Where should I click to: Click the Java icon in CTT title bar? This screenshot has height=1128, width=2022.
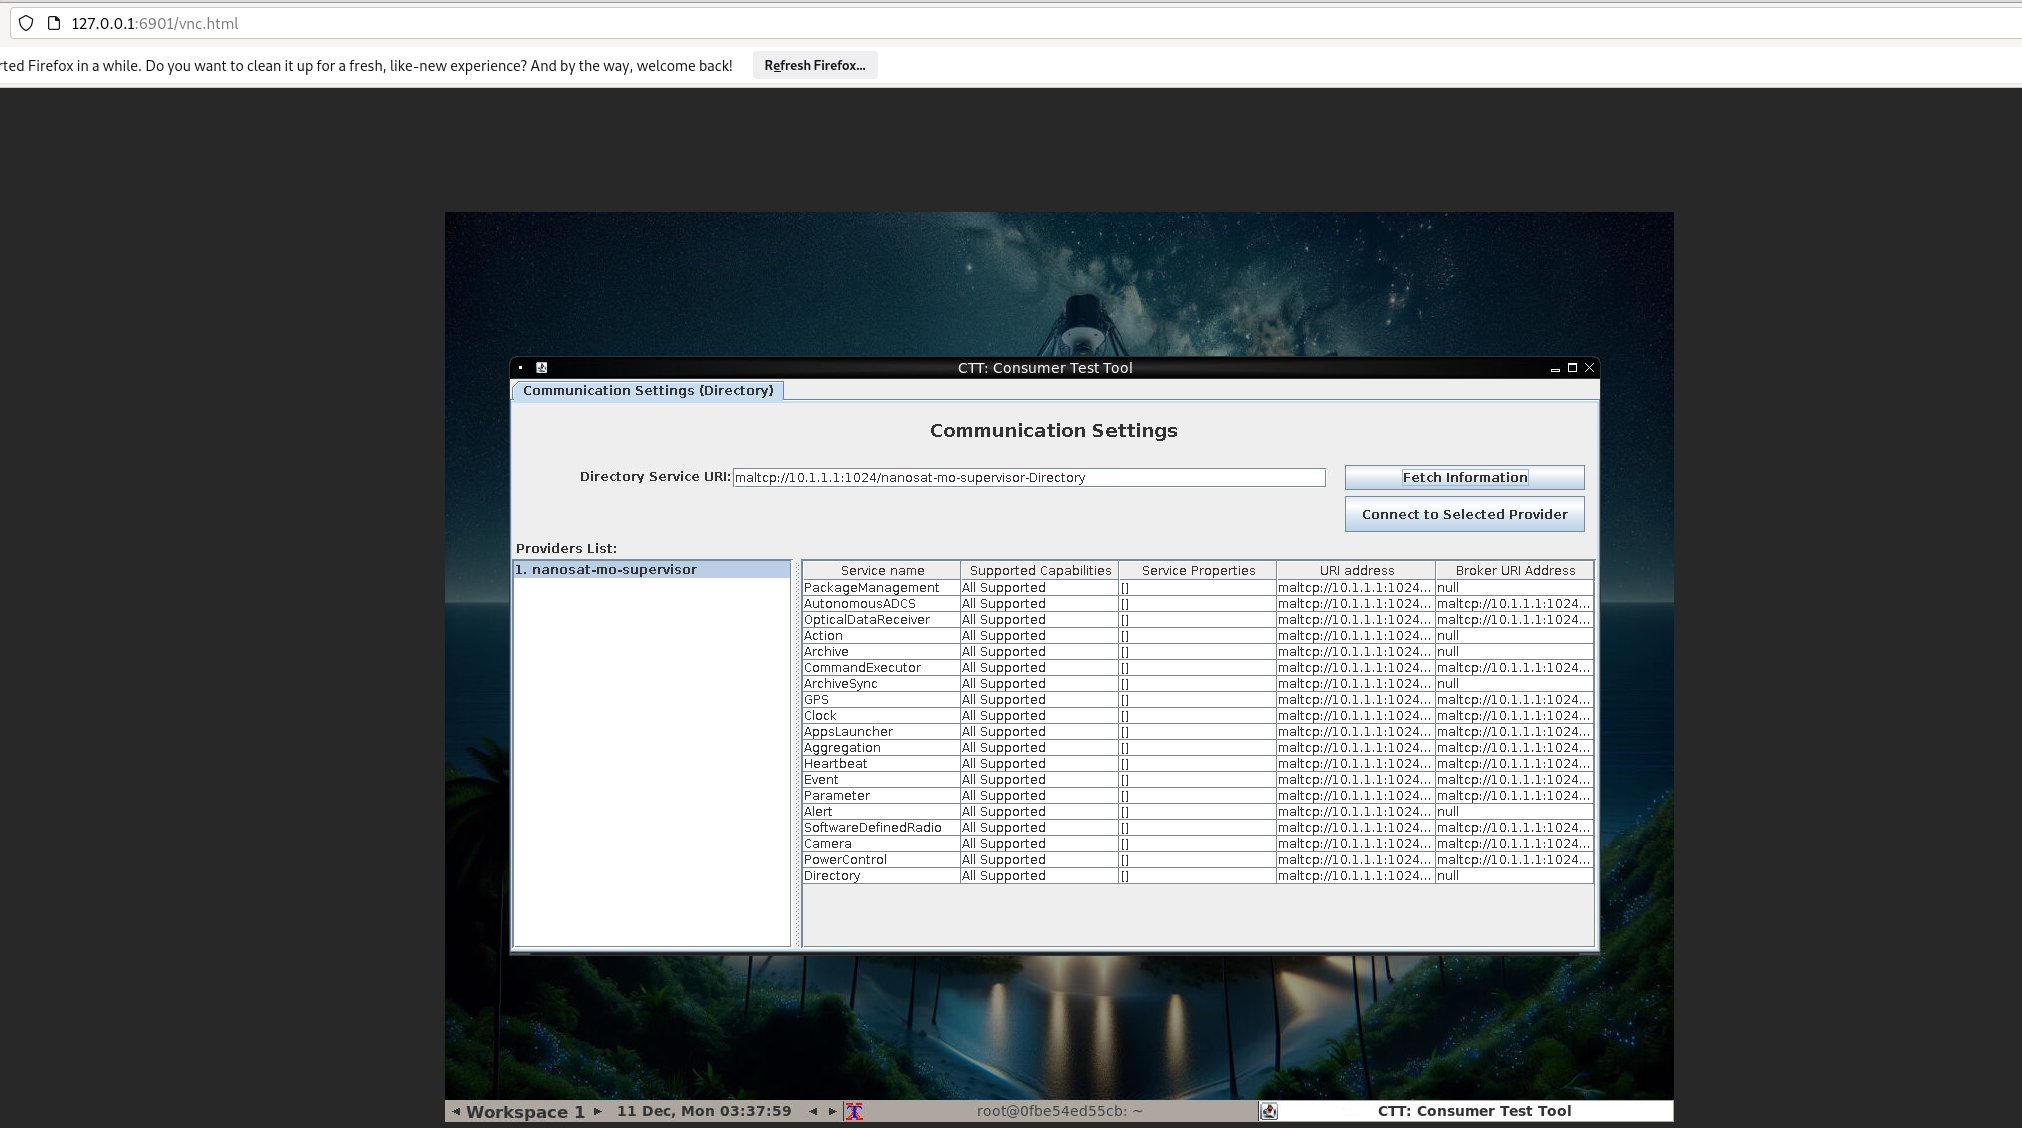point(541,368)
